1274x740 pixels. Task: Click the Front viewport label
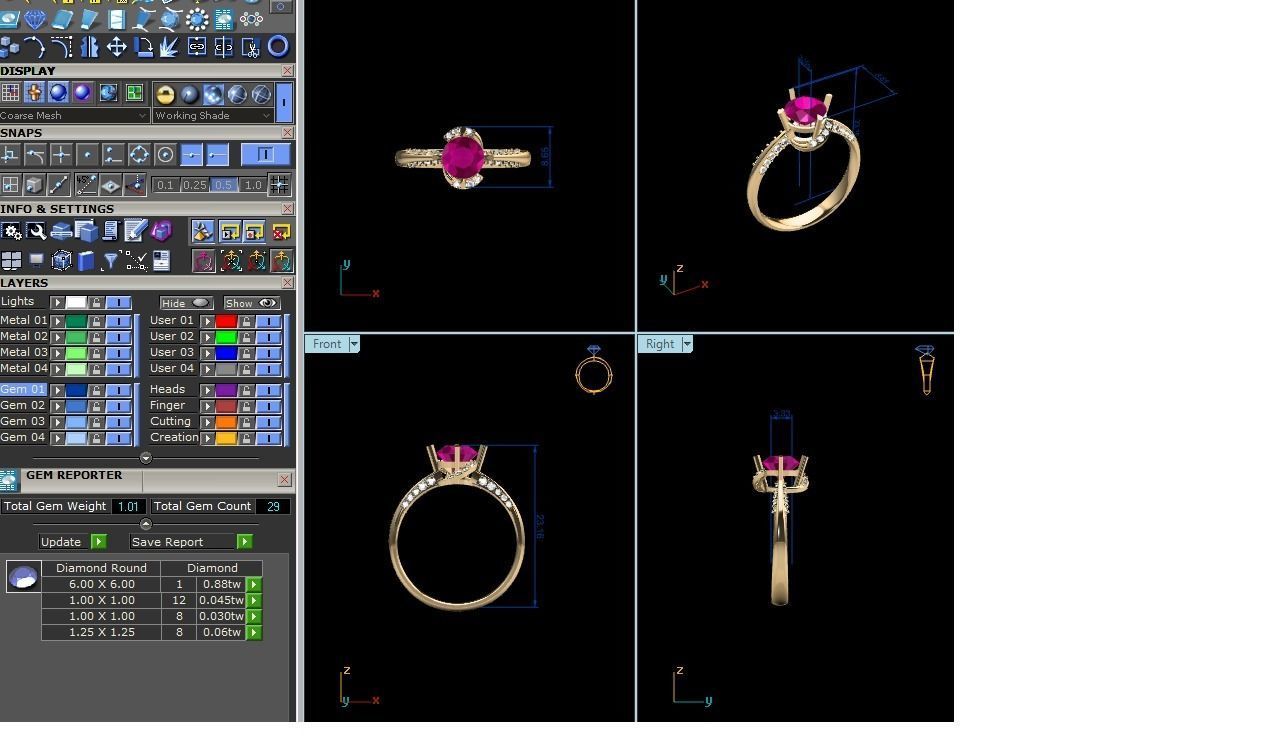(327, 344)
